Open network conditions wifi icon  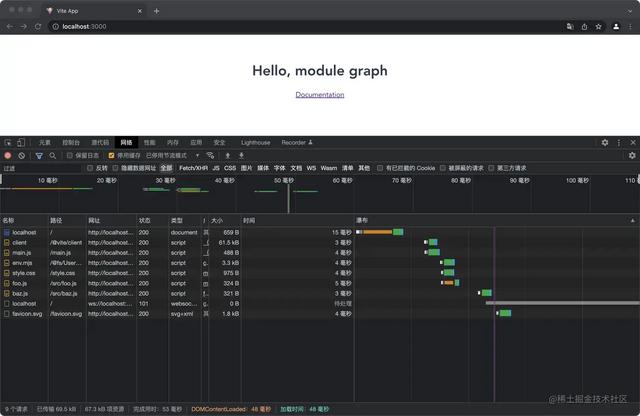(210, 156)
